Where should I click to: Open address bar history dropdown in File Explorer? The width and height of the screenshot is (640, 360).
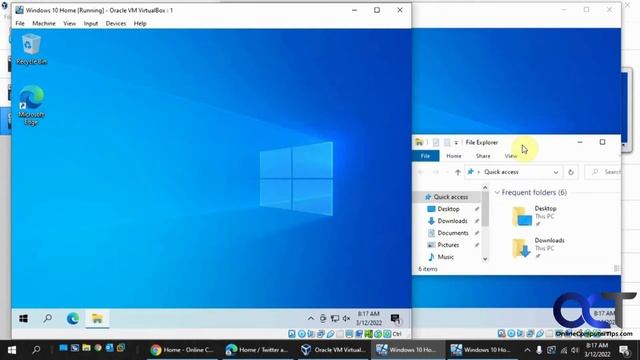click(x=556, y=172)
